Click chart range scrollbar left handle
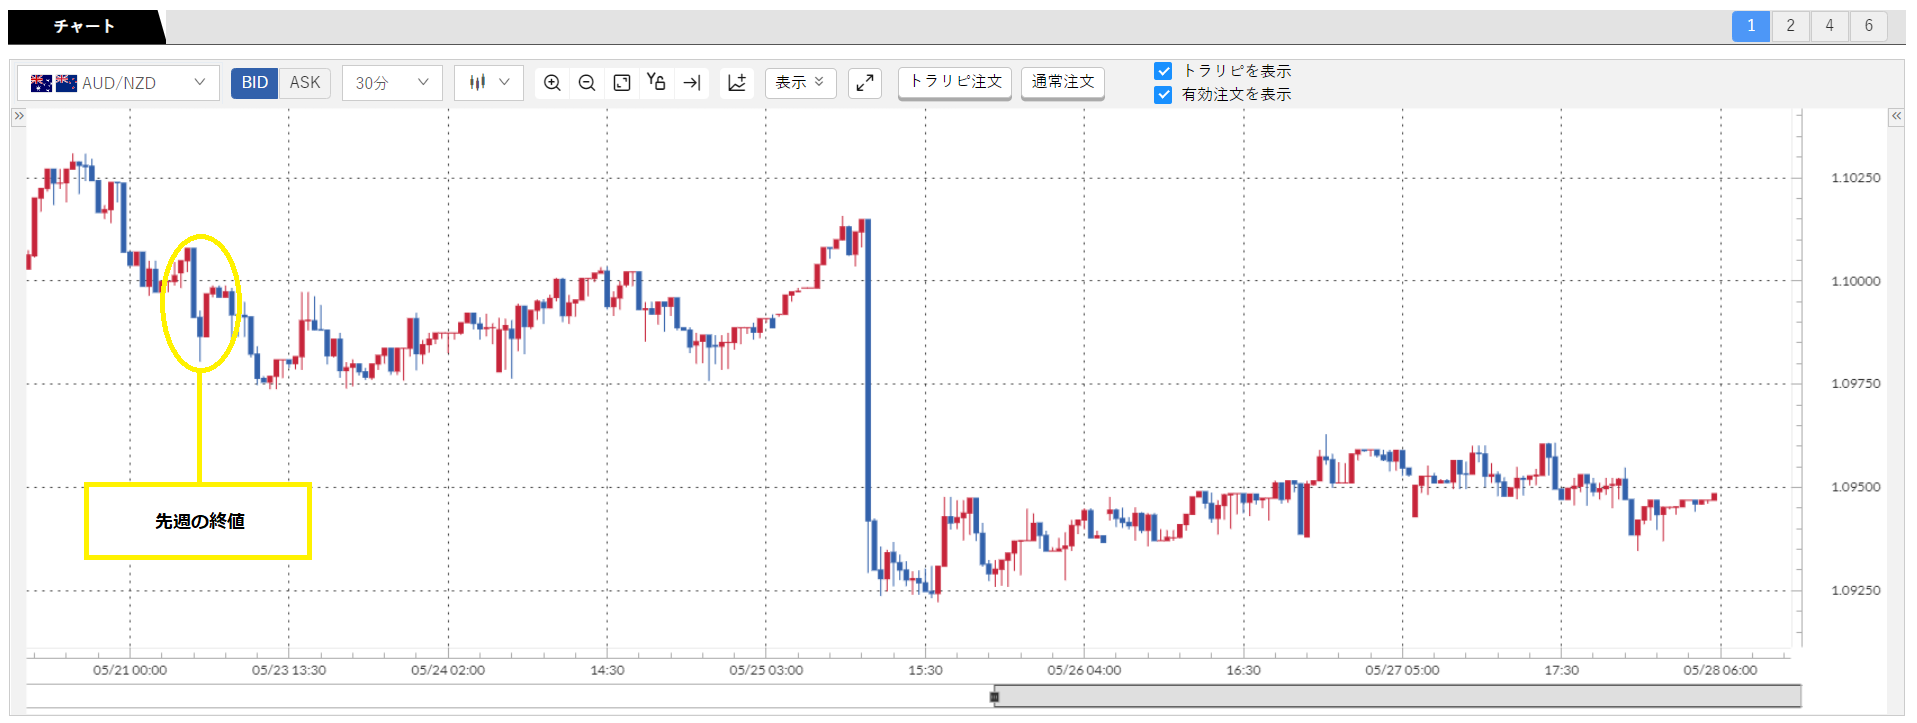The height and width of the screenshot is (723, 1917). click(x=994, y=697)
